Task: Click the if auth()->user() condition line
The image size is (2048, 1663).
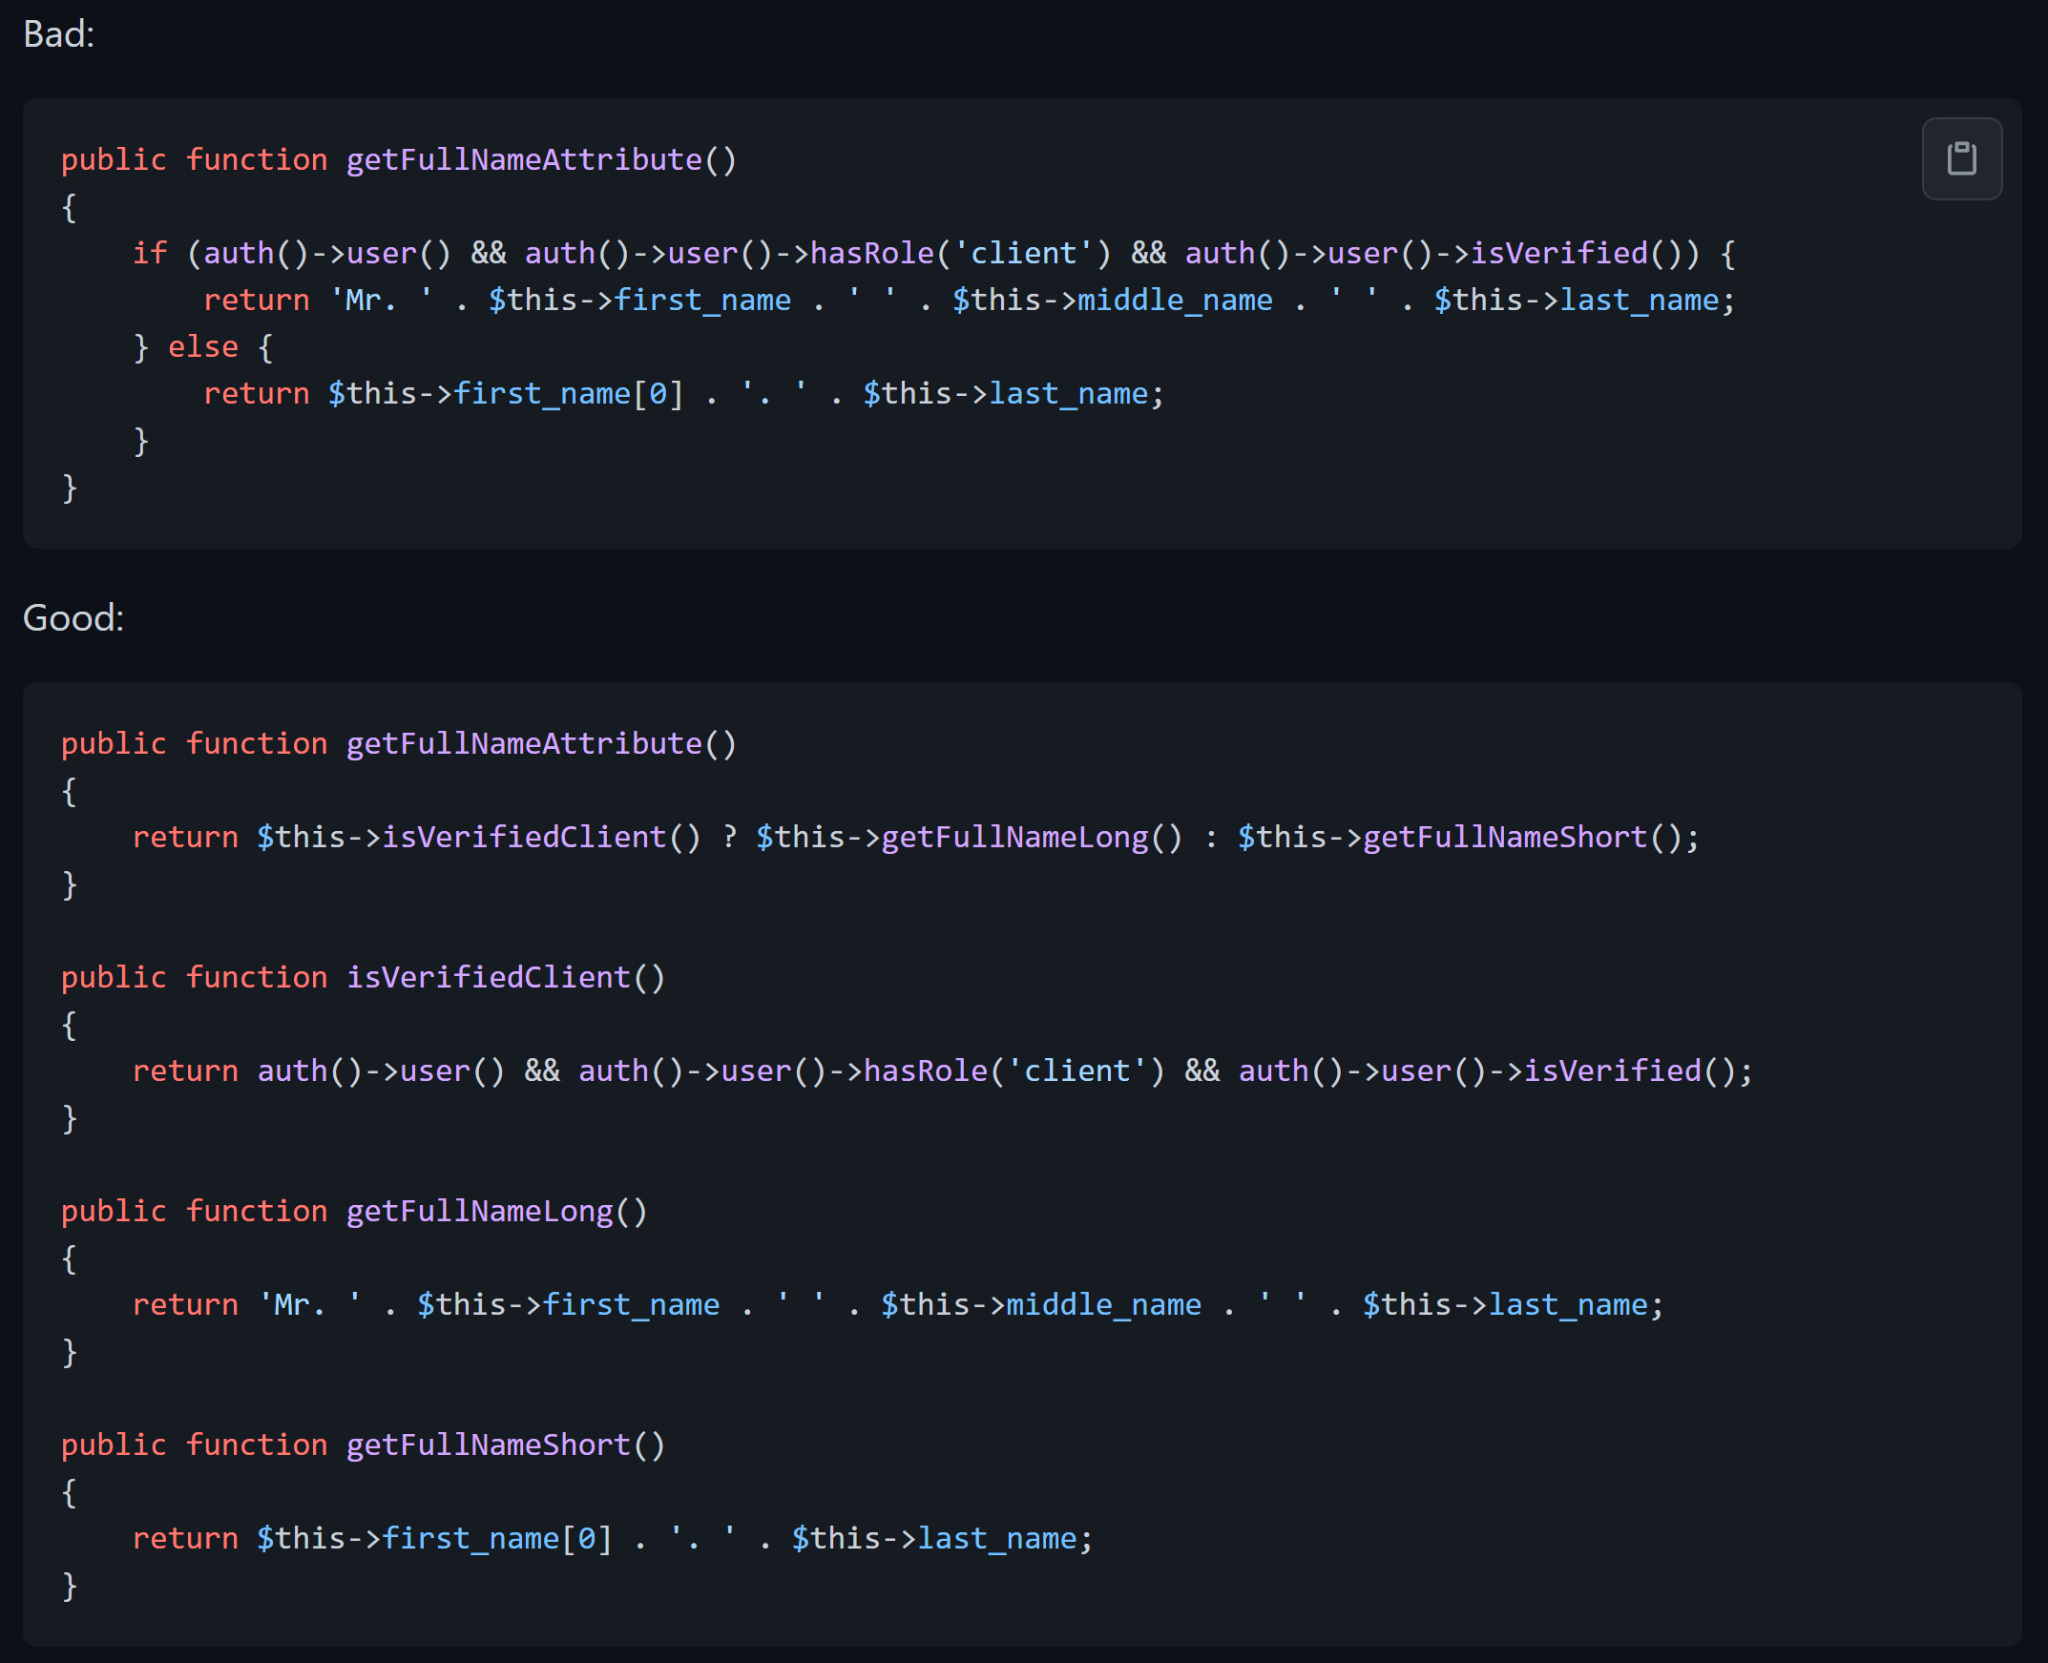Action: (x=934, y=253)
